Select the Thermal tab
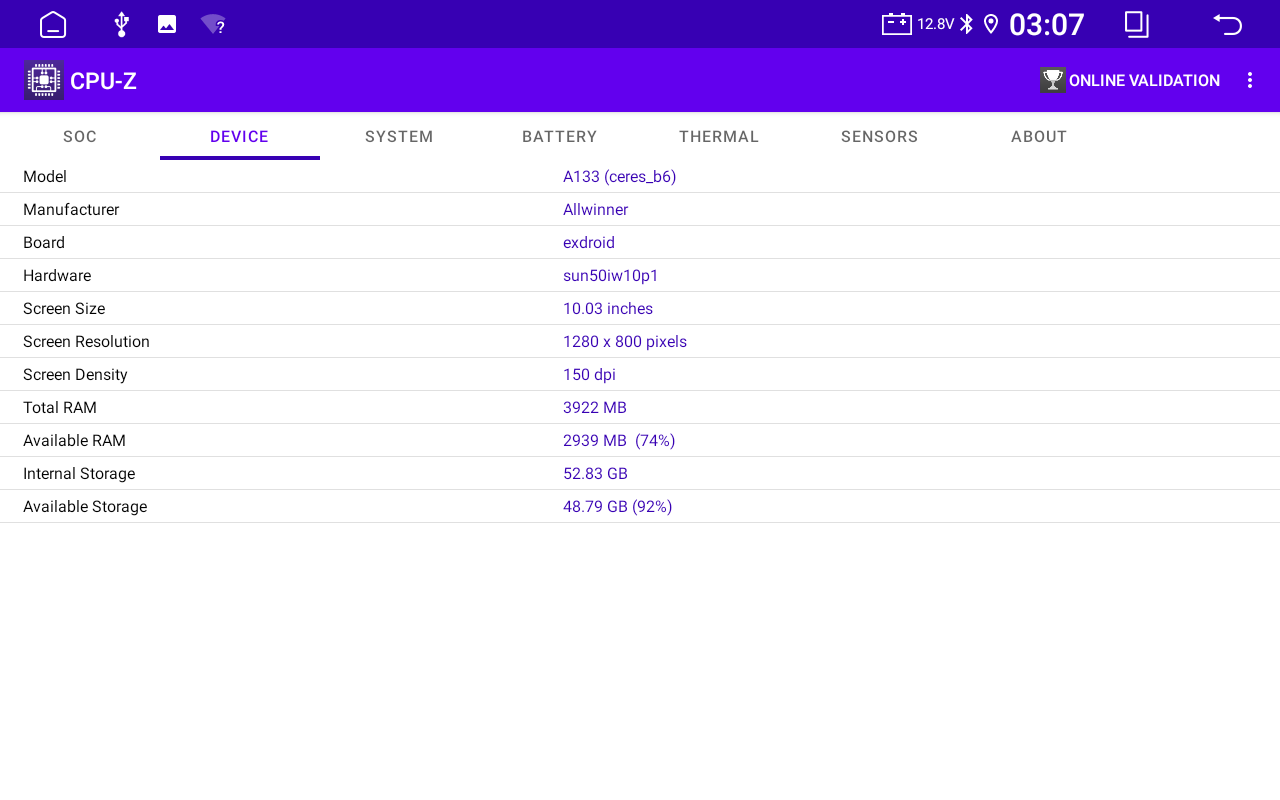Screen dimensions: 1280x800 719,137
